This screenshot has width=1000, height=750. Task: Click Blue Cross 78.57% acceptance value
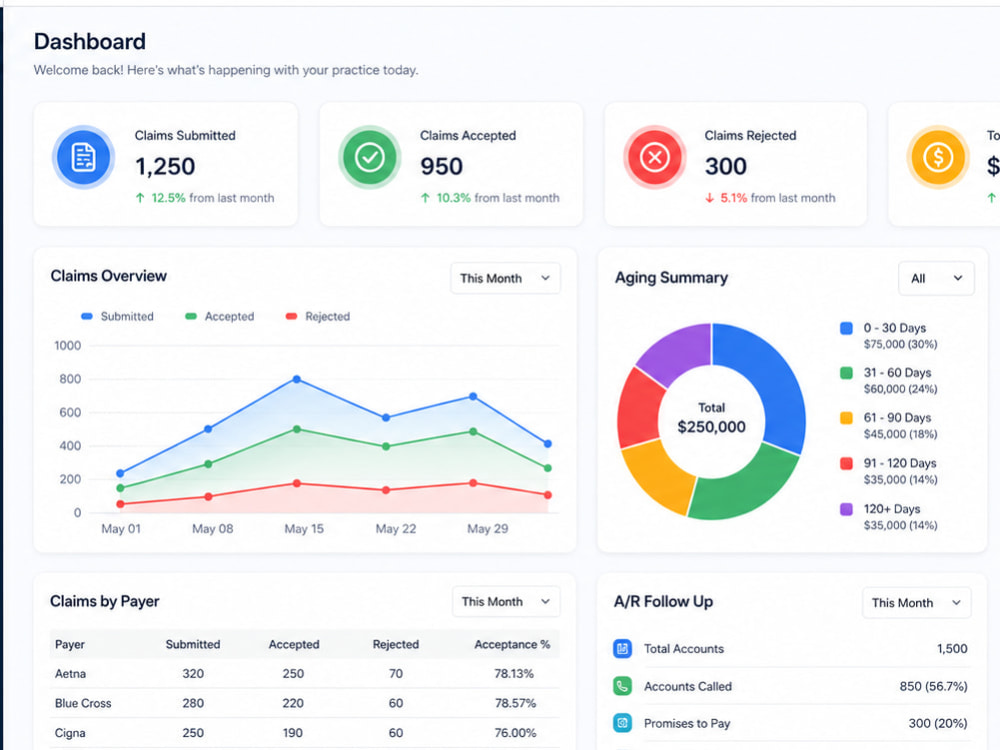tap(515, 703)
